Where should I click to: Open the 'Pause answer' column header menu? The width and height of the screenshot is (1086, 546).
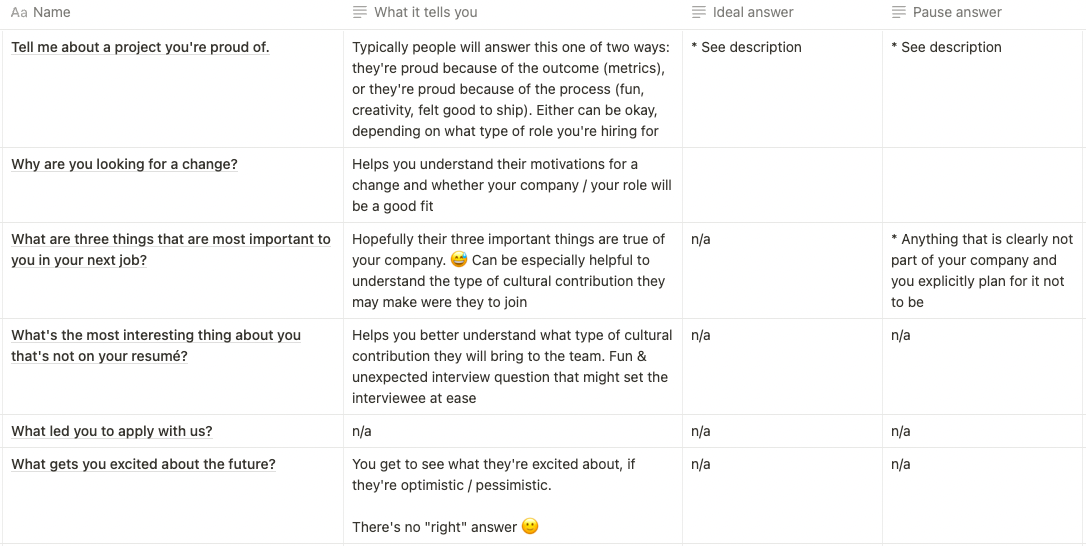coord(956,13)
